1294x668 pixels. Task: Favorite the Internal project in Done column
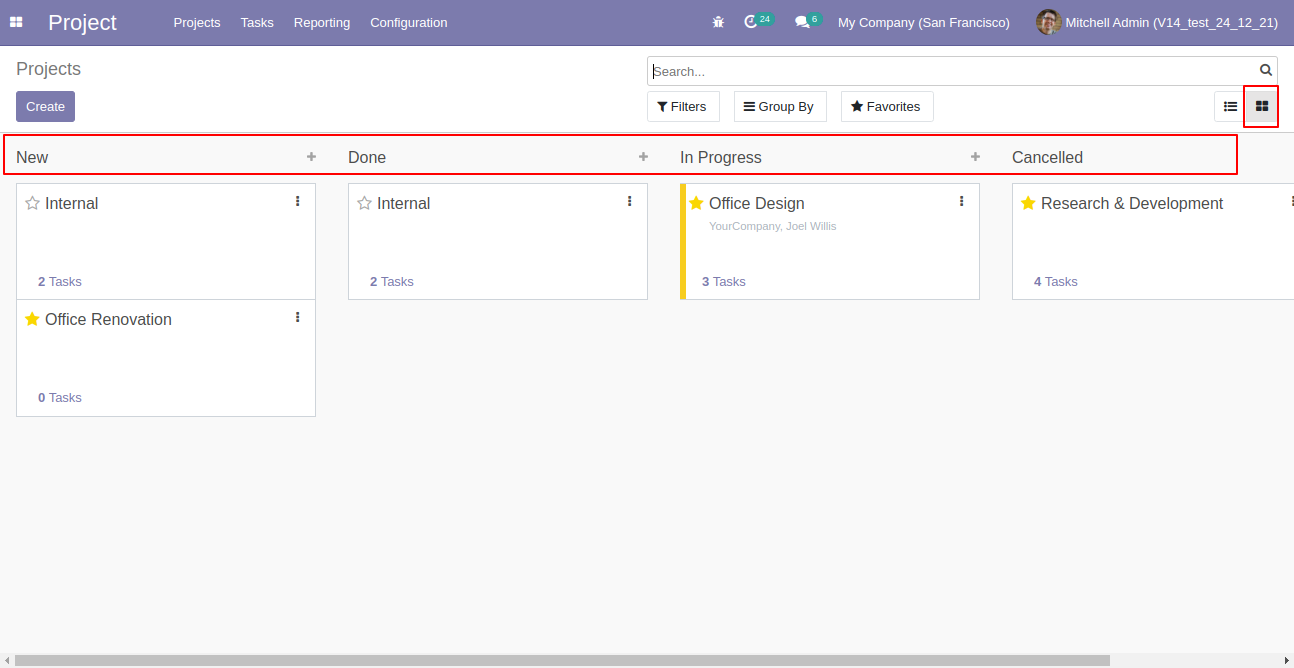tap(364, 203)
